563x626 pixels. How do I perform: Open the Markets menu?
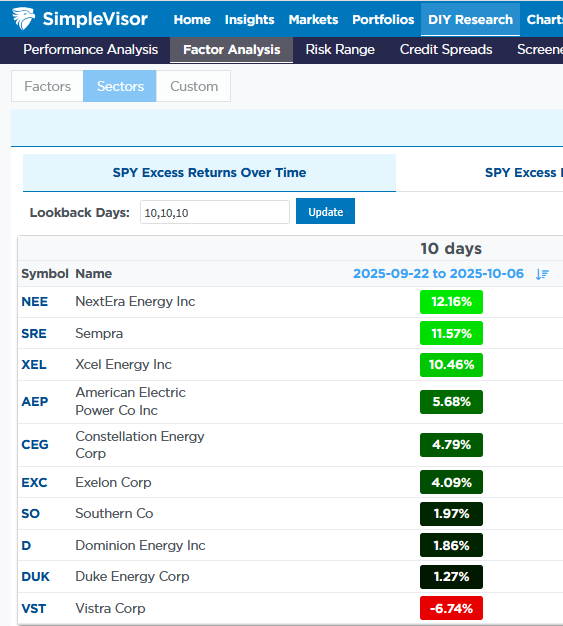click(313, 20)
